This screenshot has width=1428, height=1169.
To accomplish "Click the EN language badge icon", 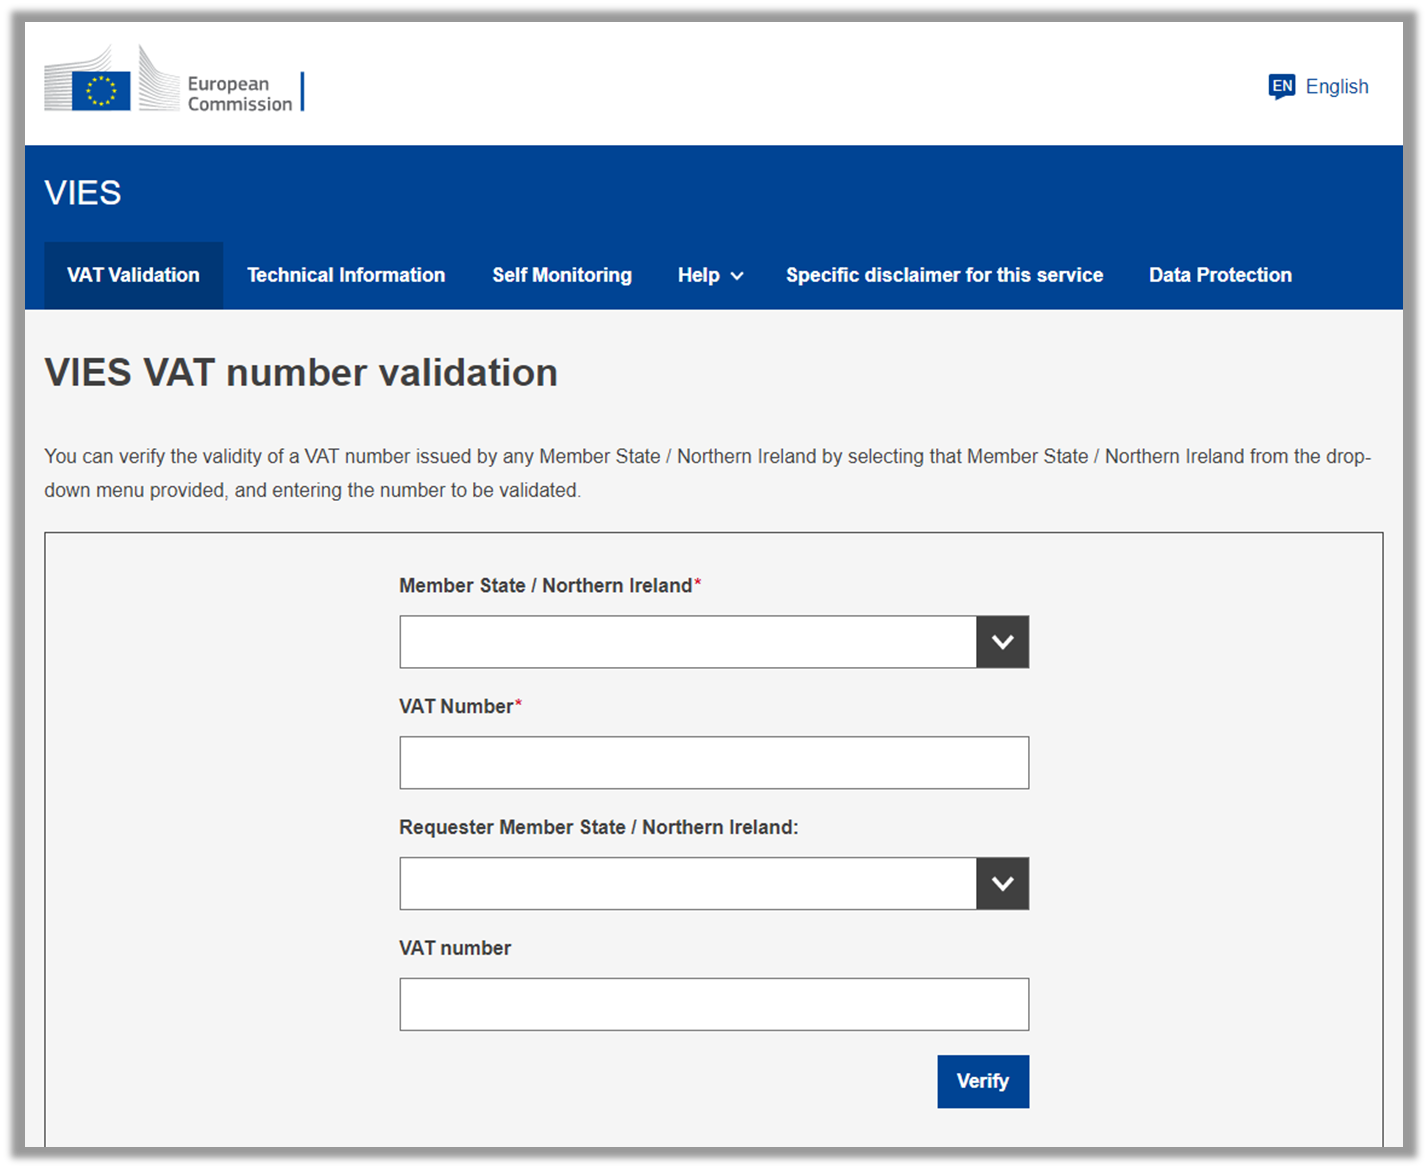I will click(x=1281, y=87).
